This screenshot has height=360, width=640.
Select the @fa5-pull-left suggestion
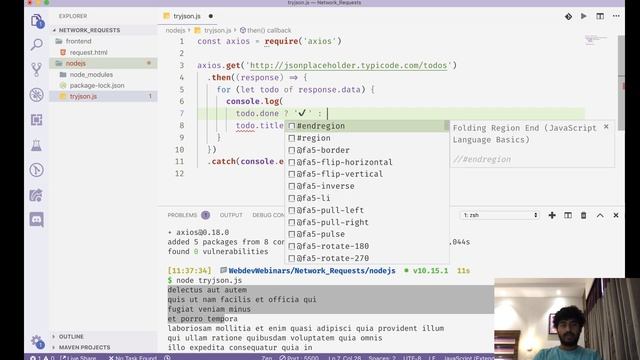(367, 210)
